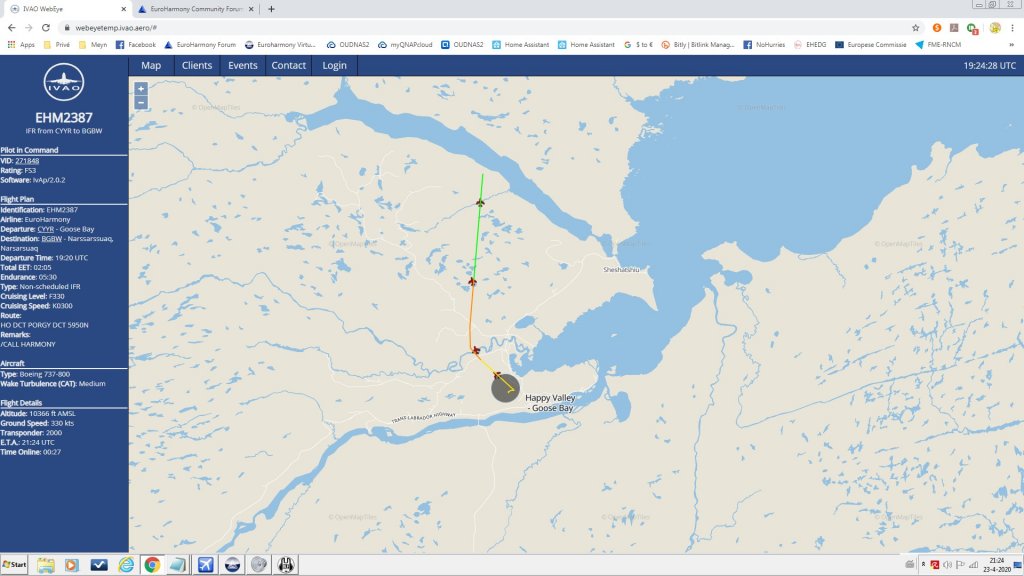Bookmark this page with the star icon
The height and width of the screenshot is (576, 1024).
pos(915,28)
